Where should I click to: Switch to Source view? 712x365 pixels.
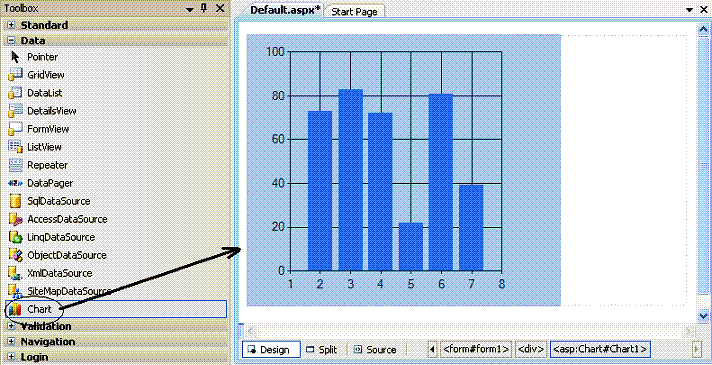click(375, 350)
